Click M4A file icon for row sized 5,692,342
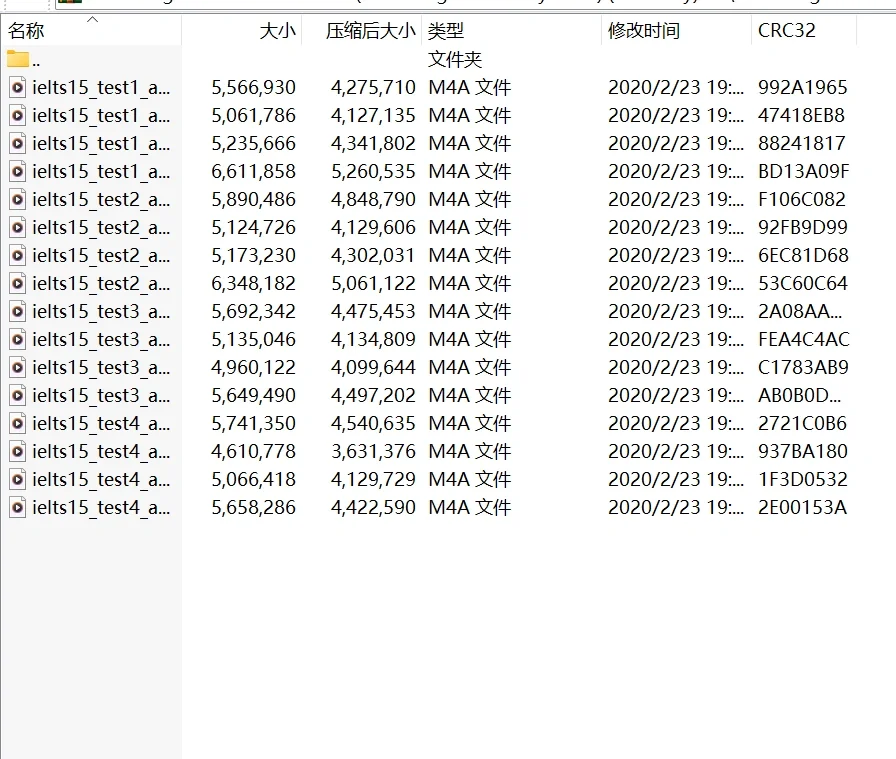 point(18,311)
